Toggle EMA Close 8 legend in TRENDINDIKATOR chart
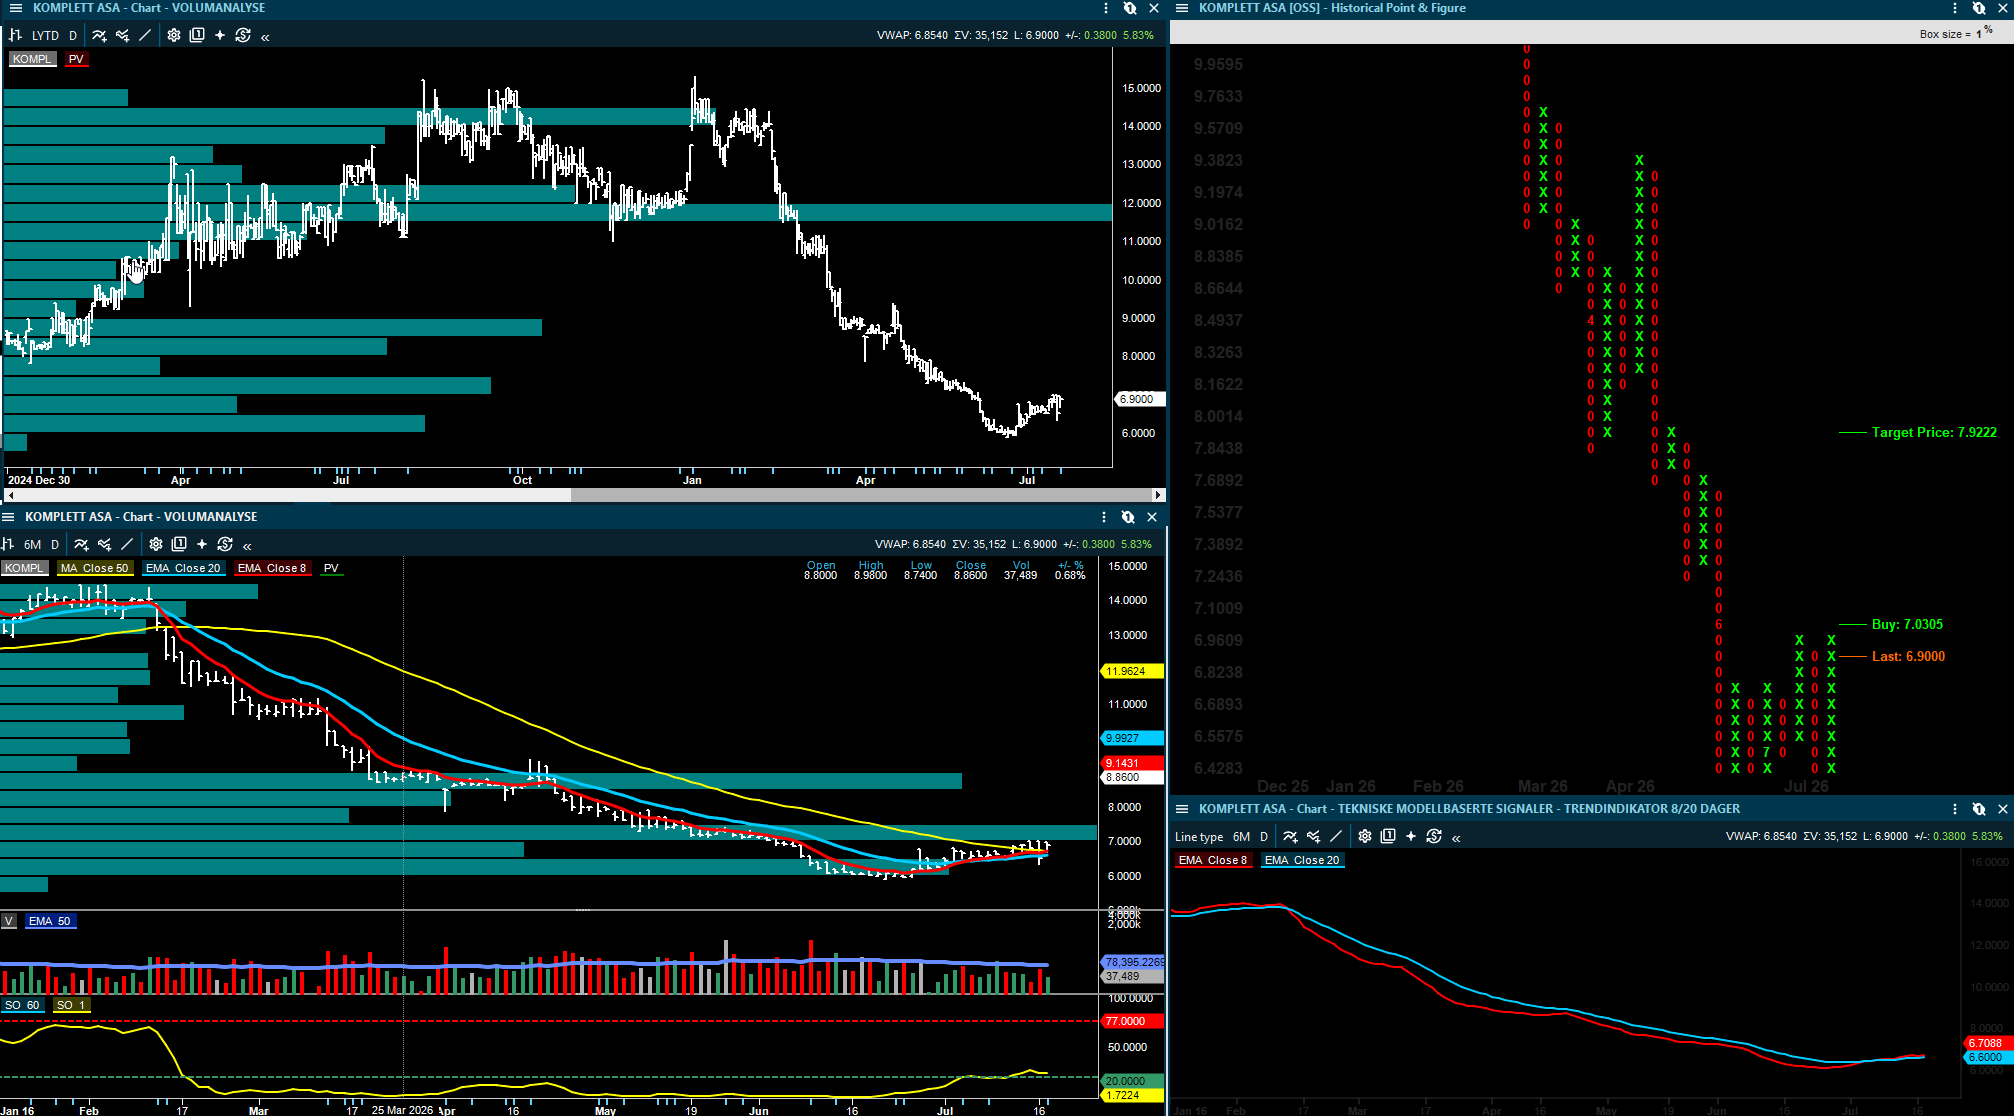 (1213, 860)
